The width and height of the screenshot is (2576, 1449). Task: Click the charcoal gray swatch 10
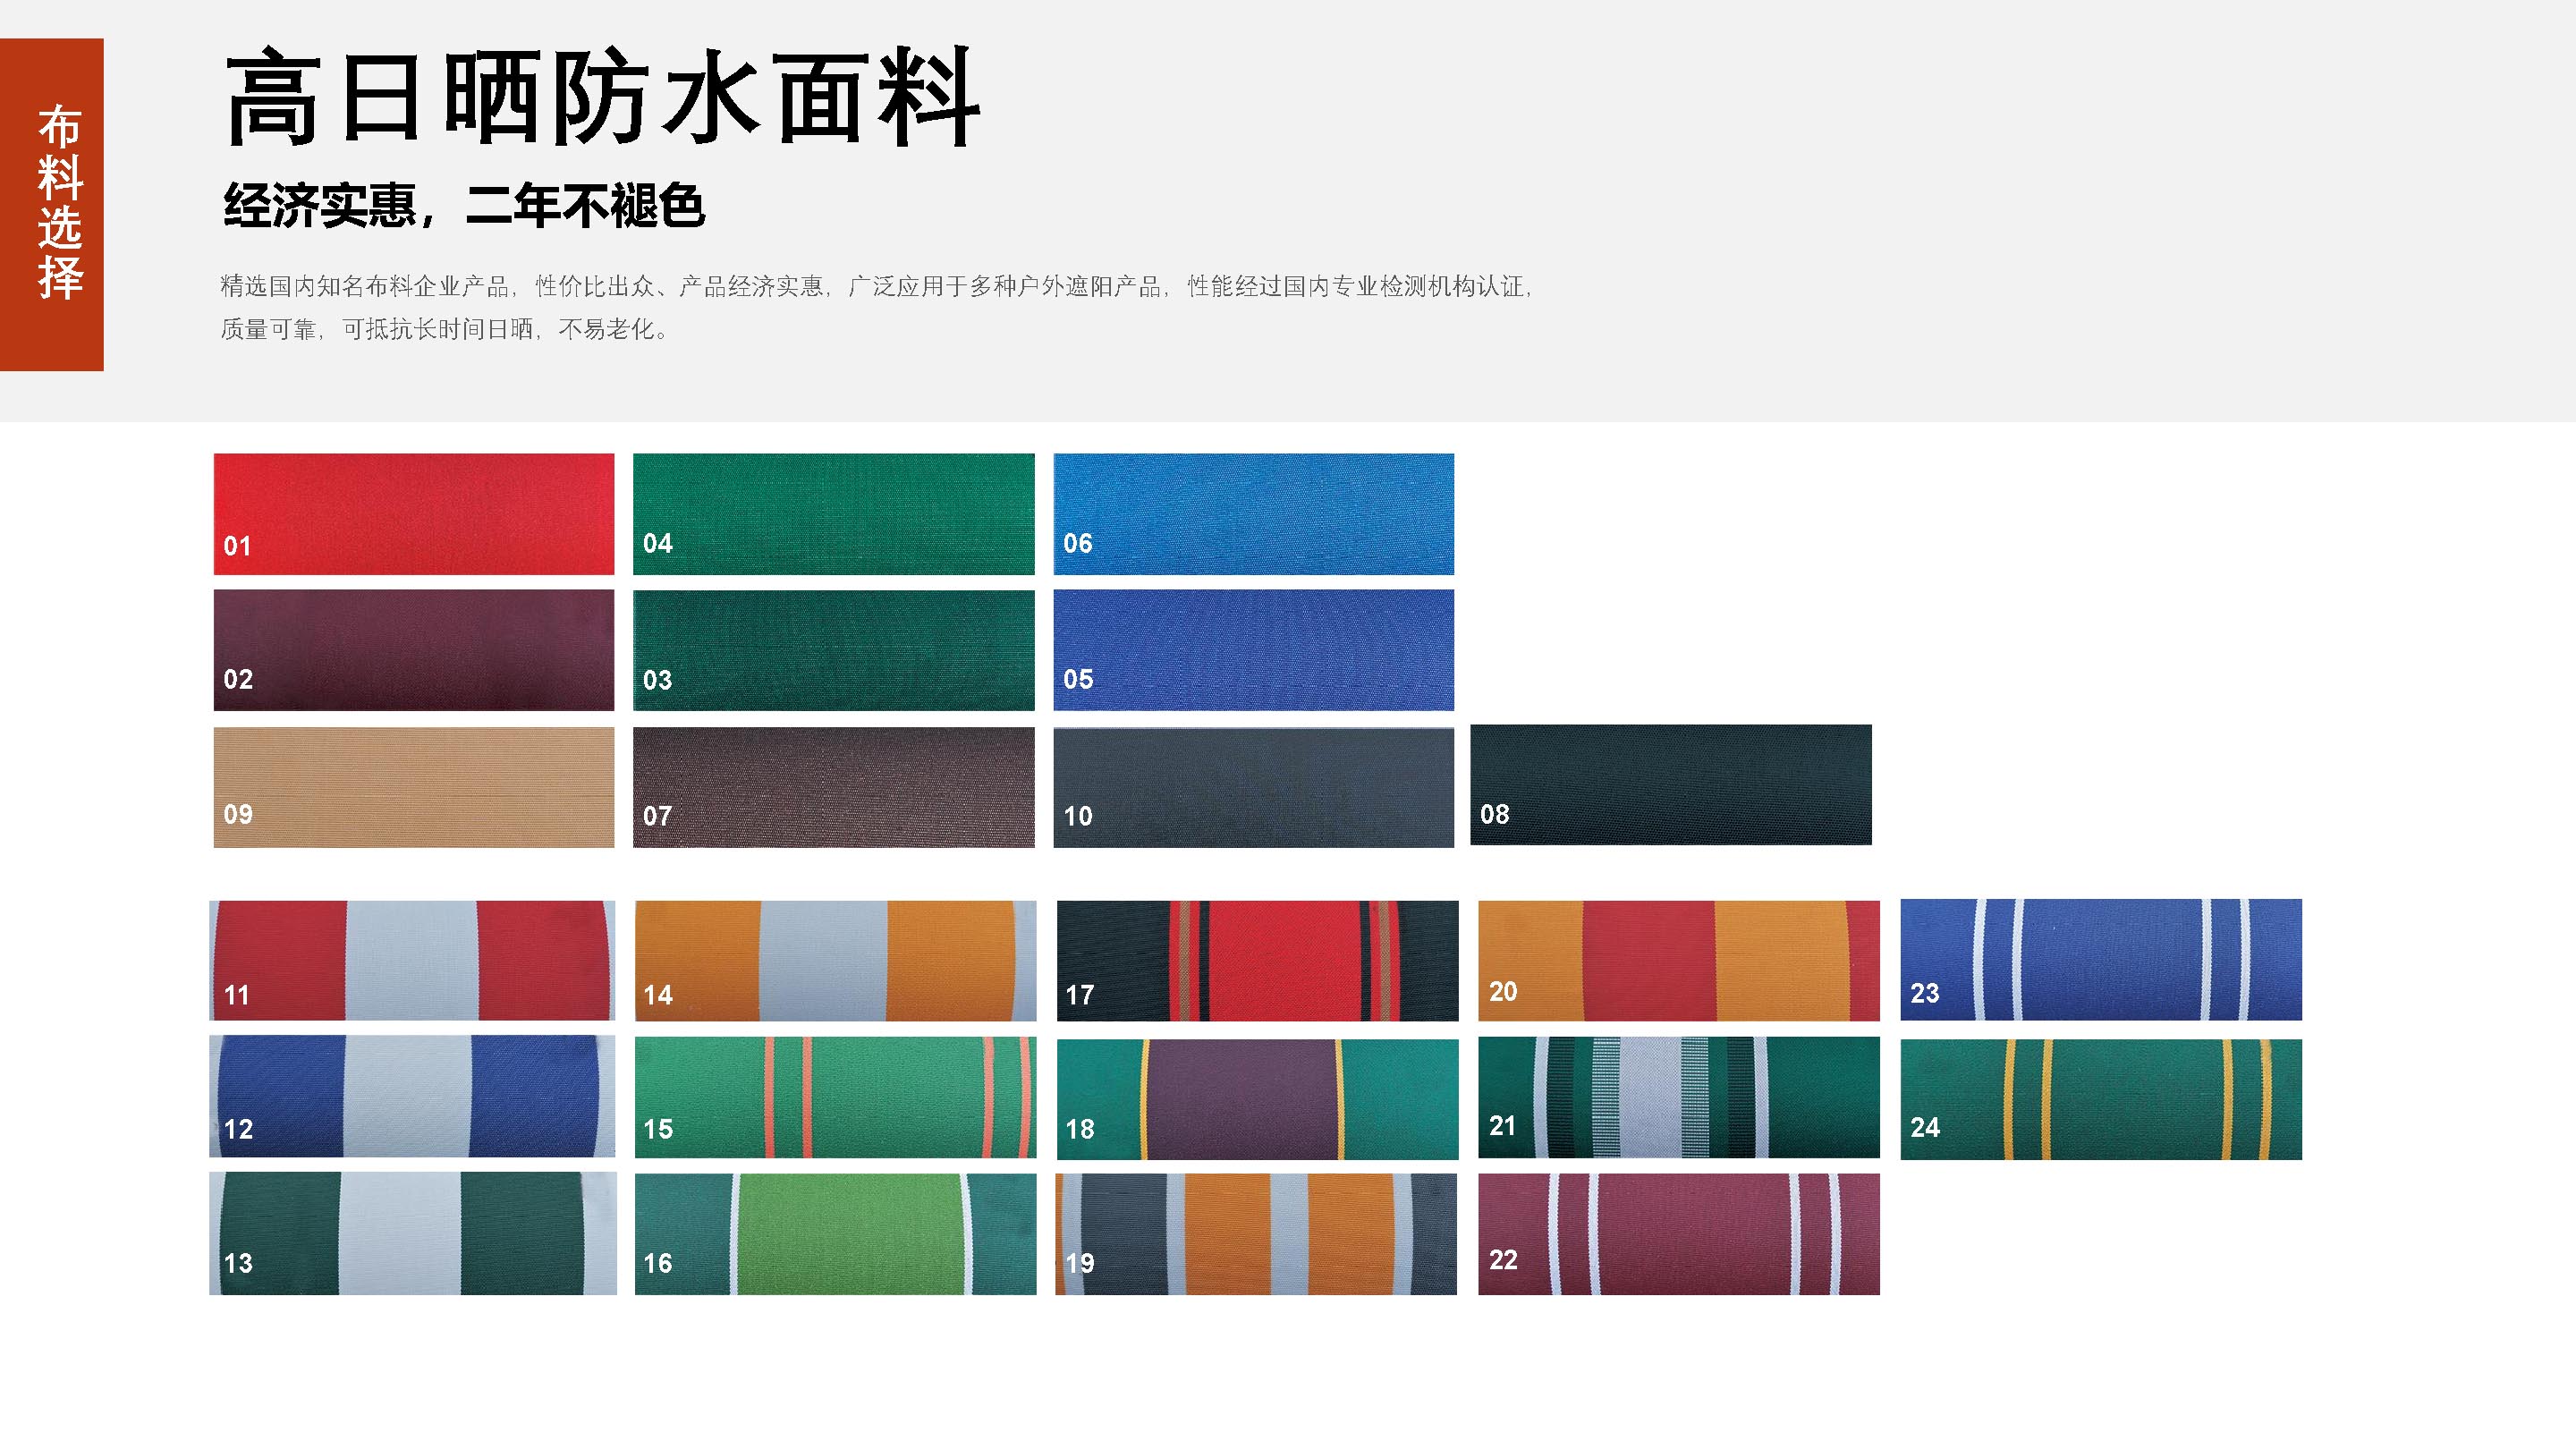pyautogui.click(x=1253, y=787)
